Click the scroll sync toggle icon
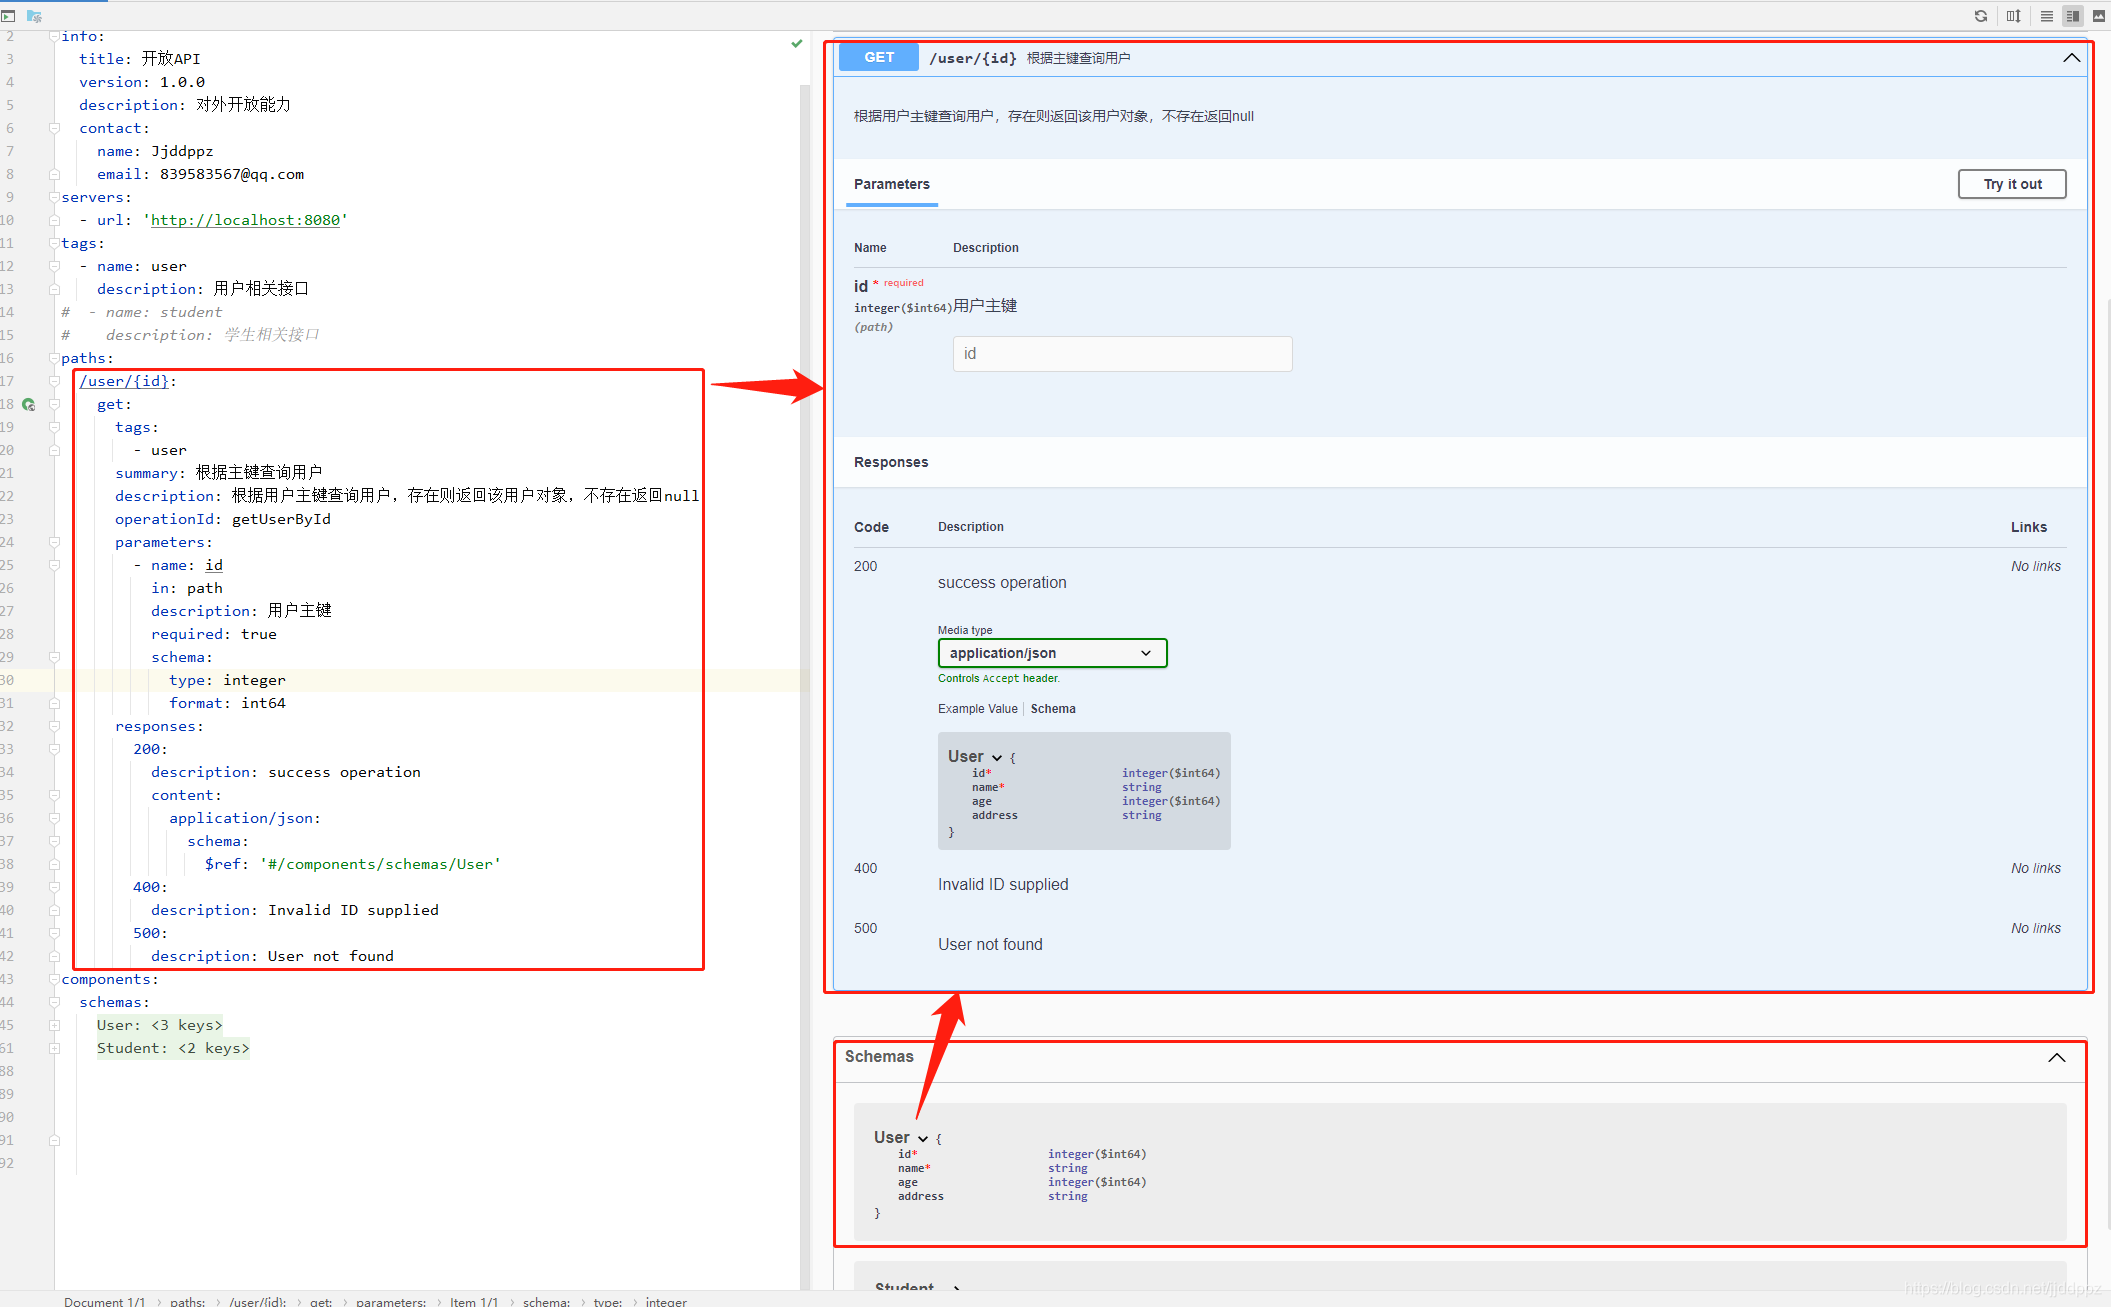The image size is (2111, 1307). (x=2013, y=16)
